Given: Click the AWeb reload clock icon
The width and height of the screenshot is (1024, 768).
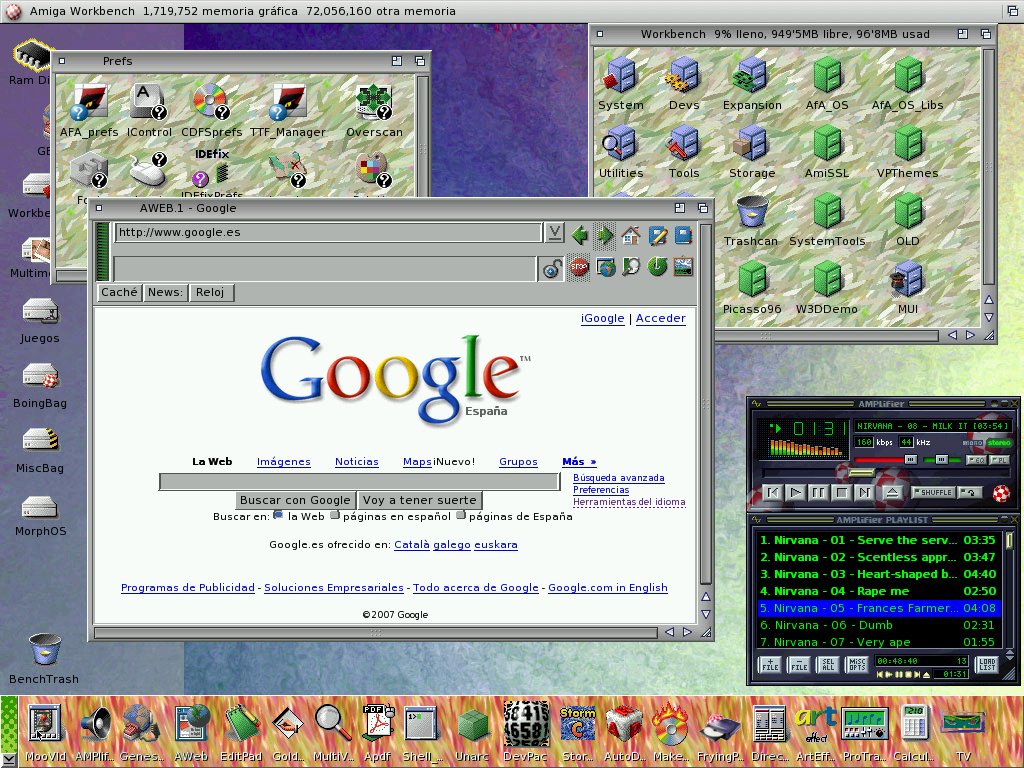Looking at the screenshot, I should tap(657, 266).
